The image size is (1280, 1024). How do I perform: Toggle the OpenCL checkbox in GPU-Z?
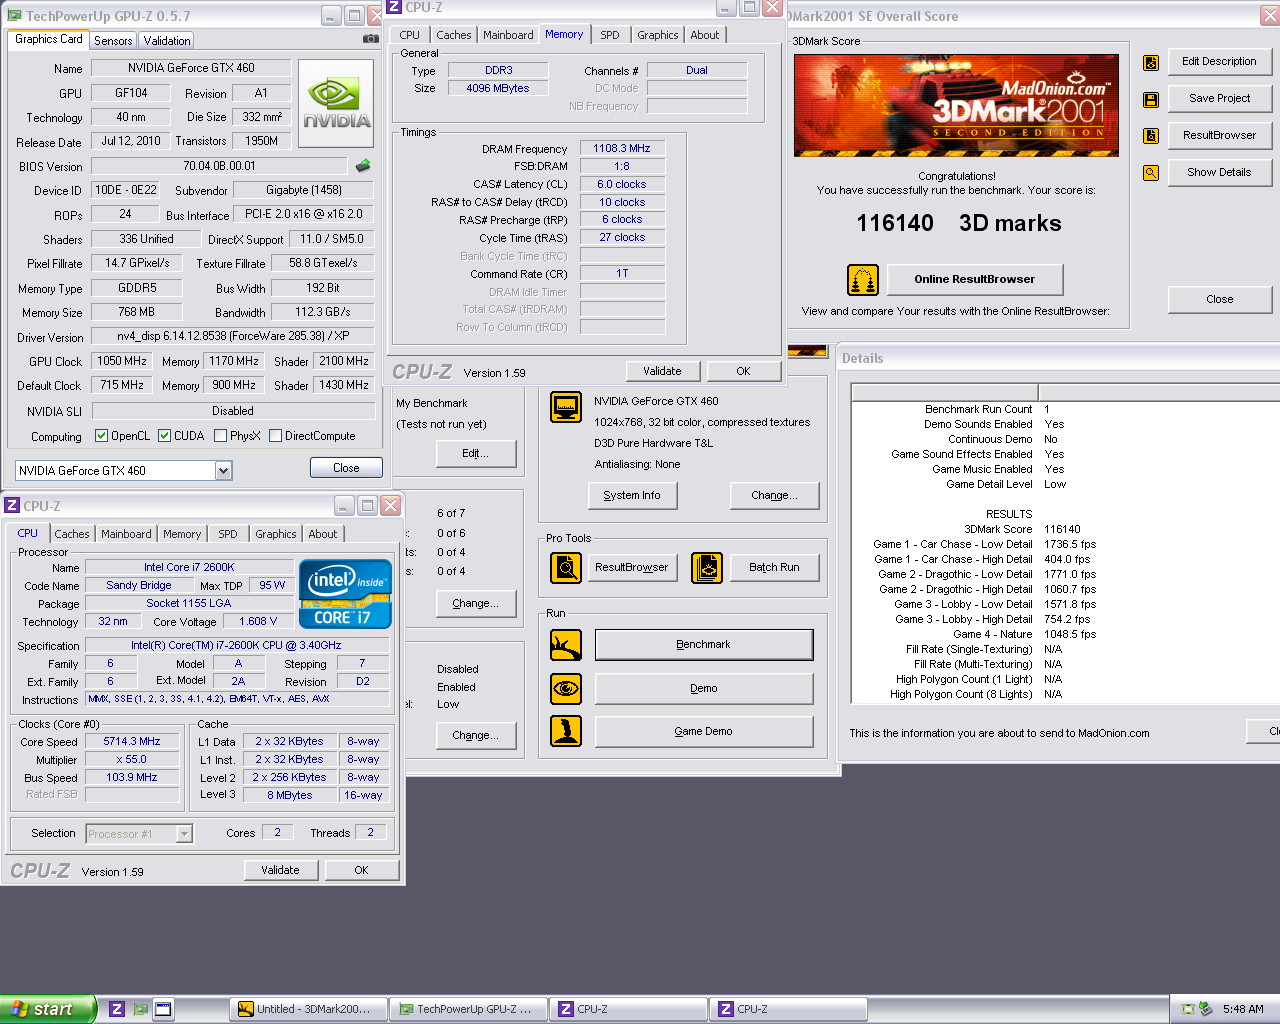[x=101, y=436]
